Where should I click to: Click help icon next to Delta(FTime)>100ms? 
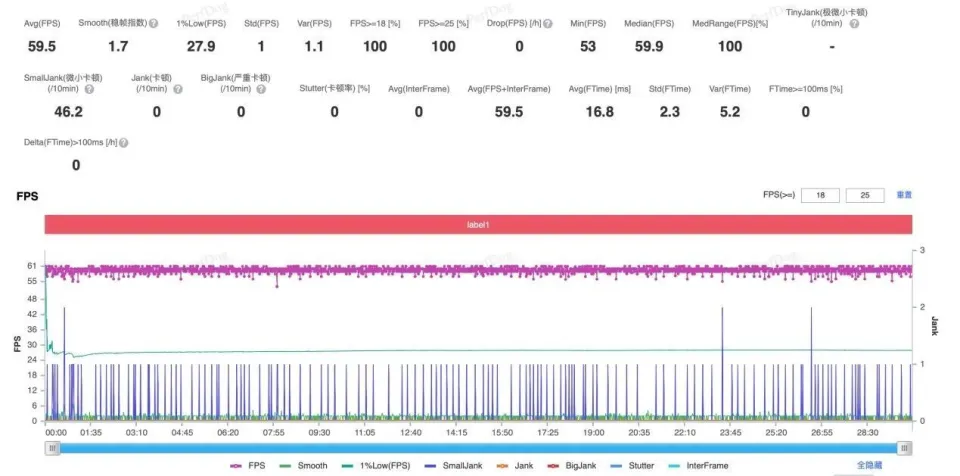coord(123,143)
